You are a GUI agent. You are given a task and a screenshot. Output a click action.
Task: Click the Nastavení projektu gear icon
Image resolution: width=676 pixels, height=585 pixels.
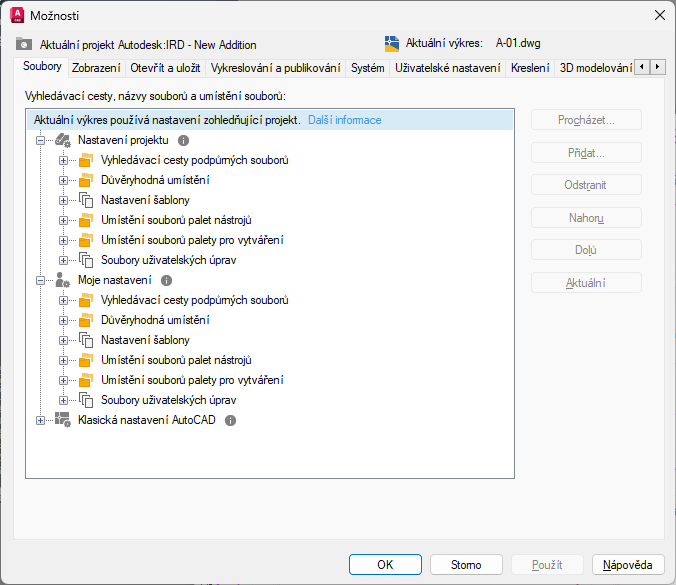(x=62, y=140)
